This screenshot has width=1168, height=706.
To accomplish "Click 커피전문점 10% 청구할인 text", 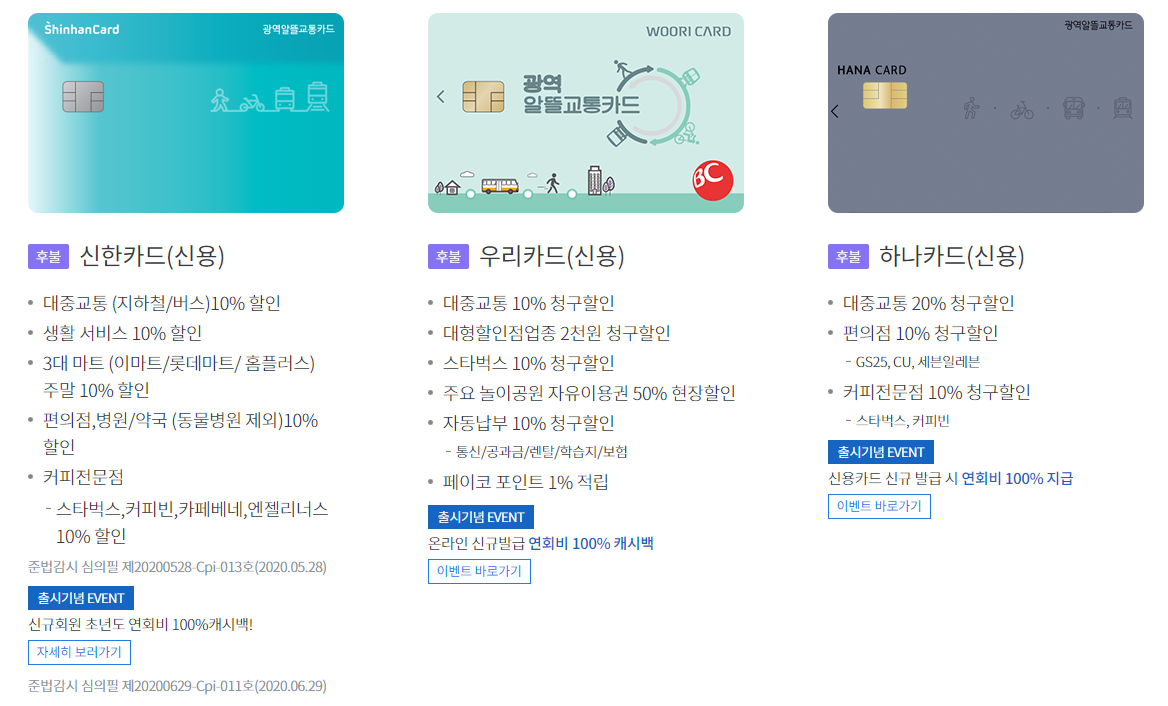I will click(x=936, y=392).
